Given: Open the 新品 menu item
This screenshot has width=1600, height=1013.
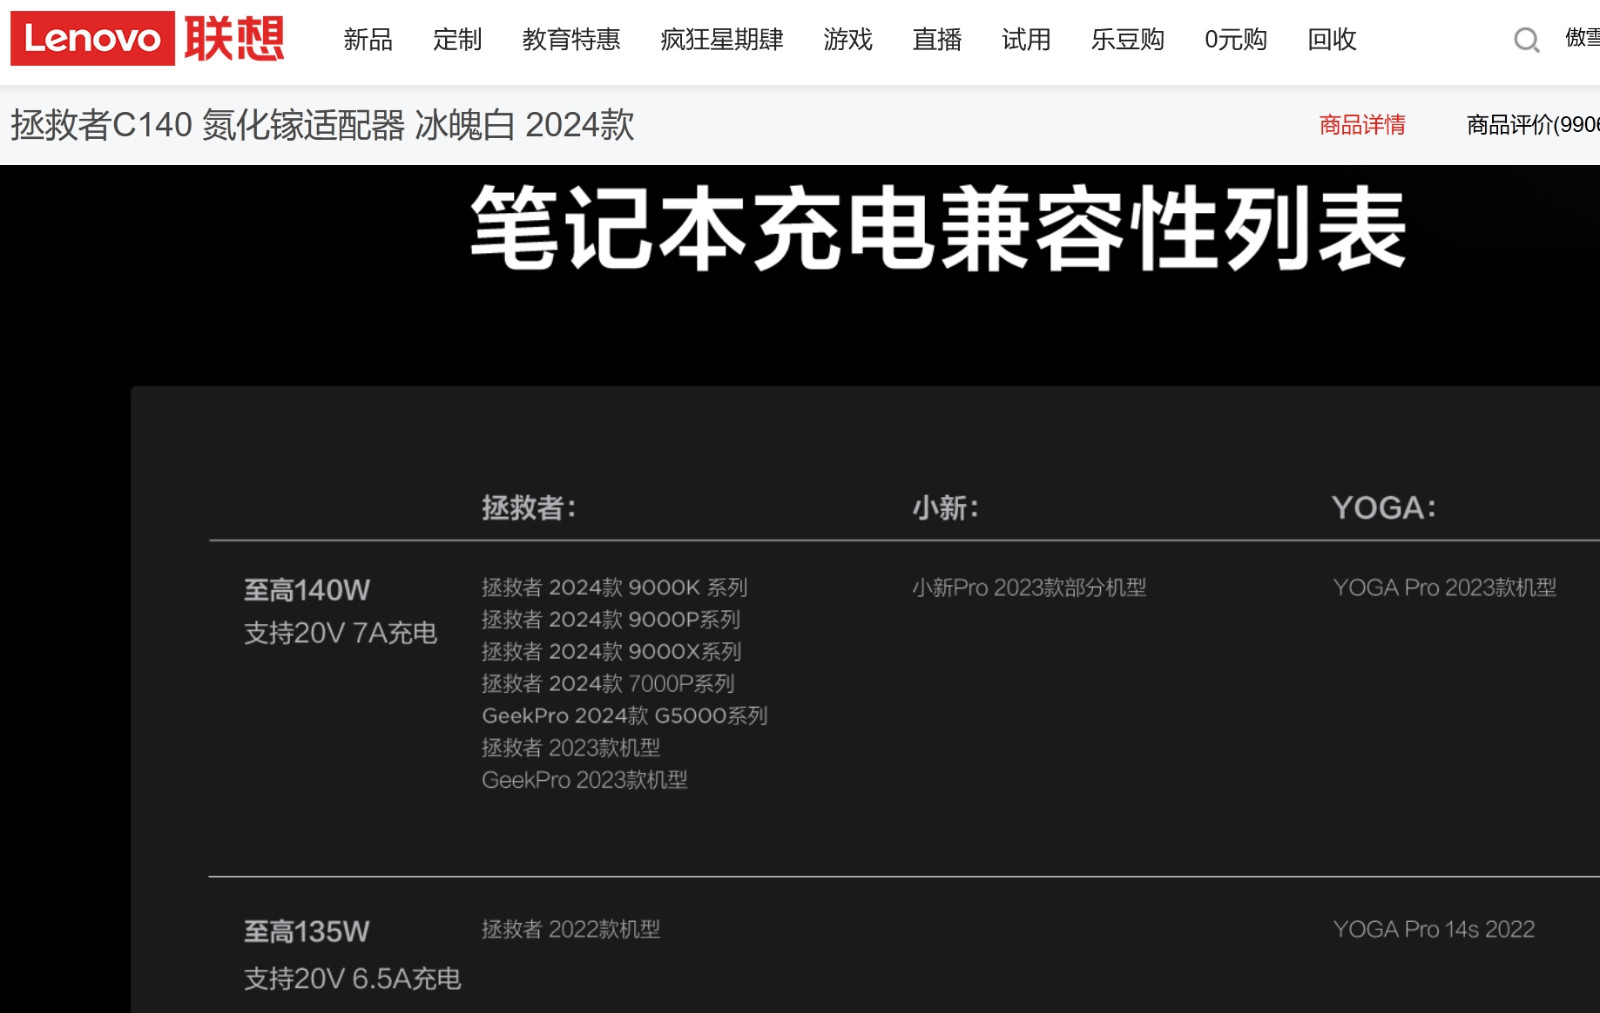Looking at the screenshot, I should tap(368, 40).
